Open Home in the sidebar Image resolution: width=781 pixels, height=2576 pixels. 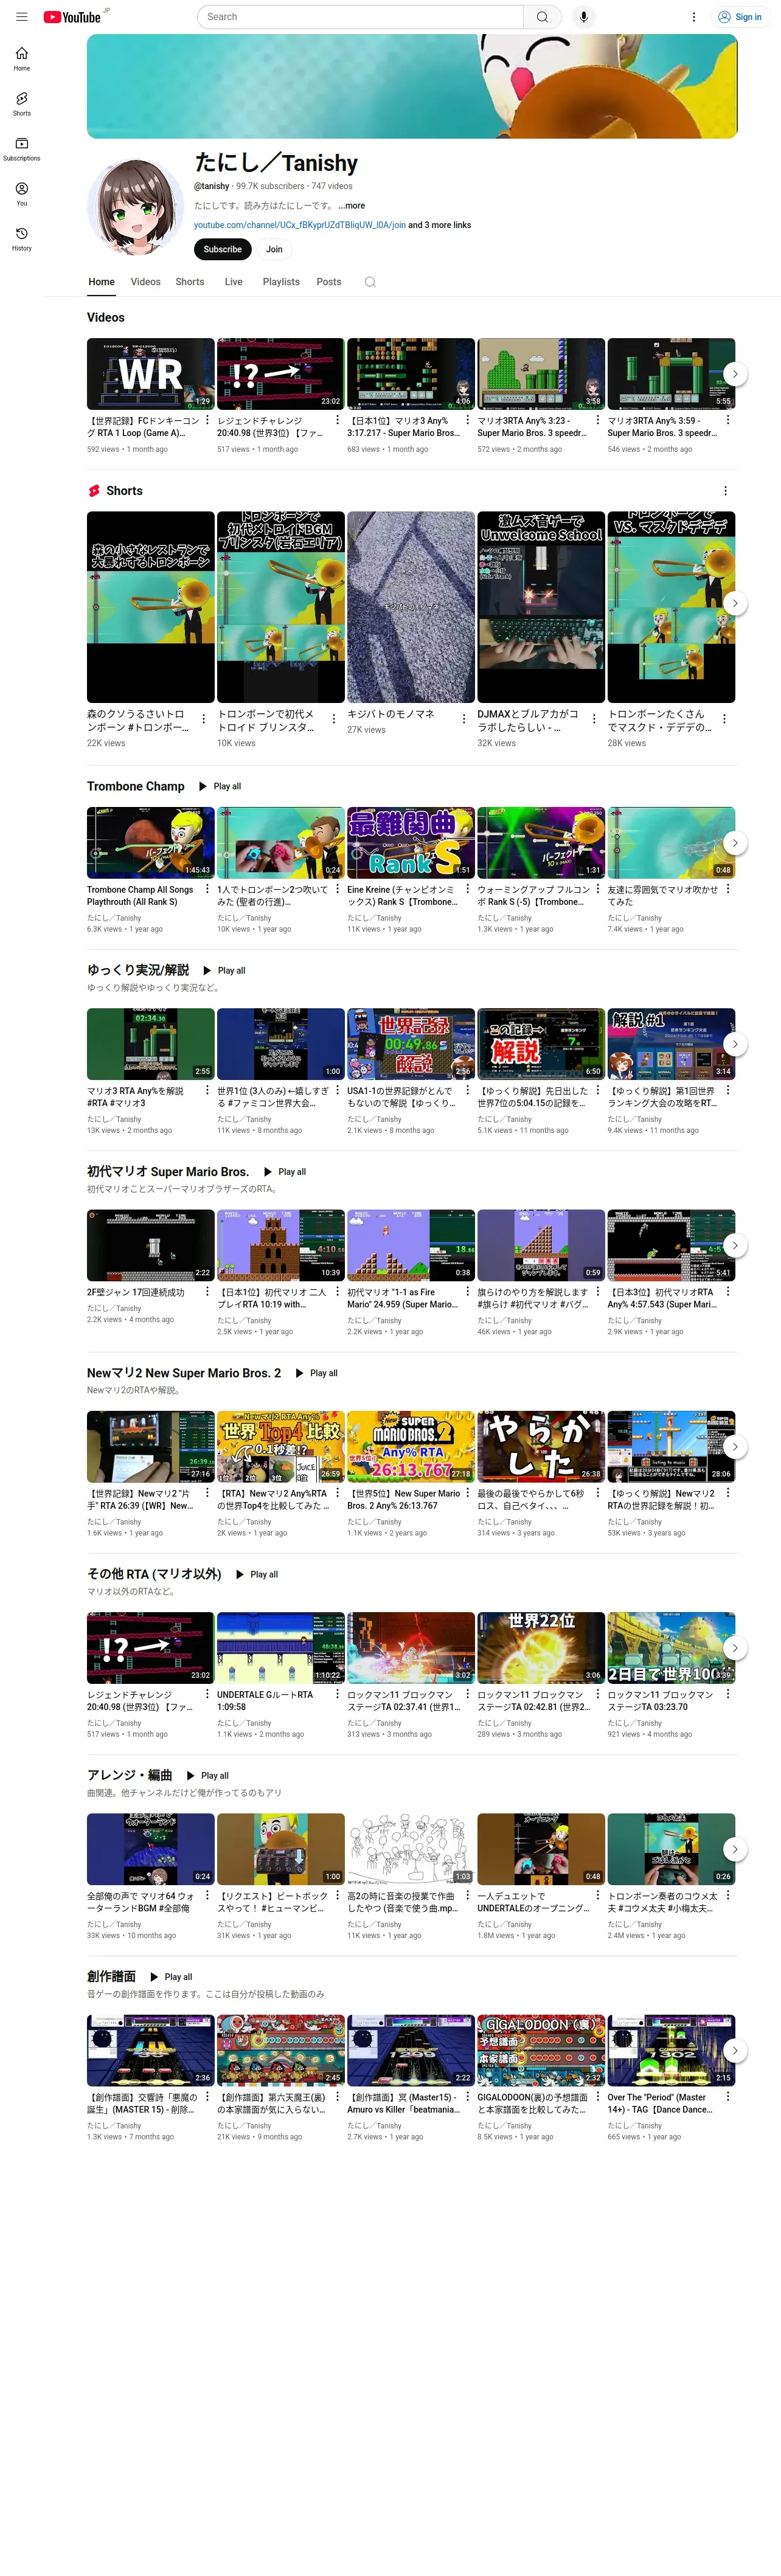point(22,59)
